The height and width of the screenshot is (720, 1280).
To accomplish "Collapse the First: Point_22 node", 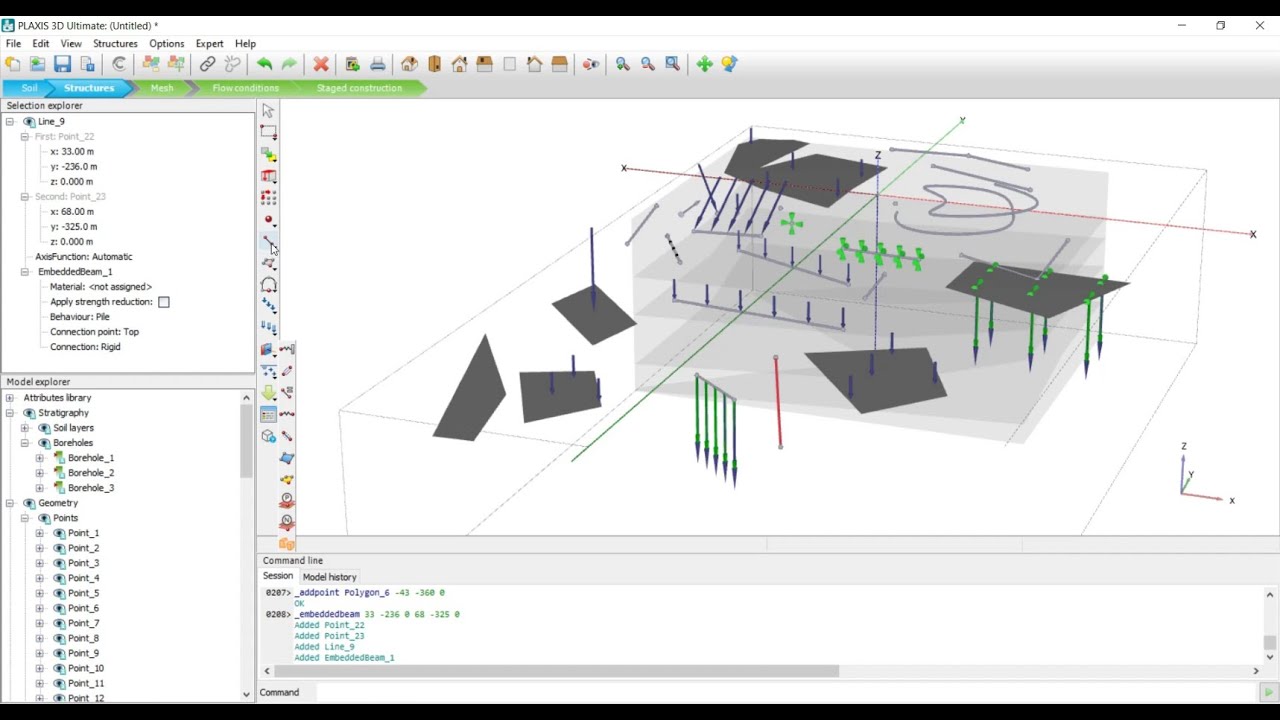I will 25,137.
